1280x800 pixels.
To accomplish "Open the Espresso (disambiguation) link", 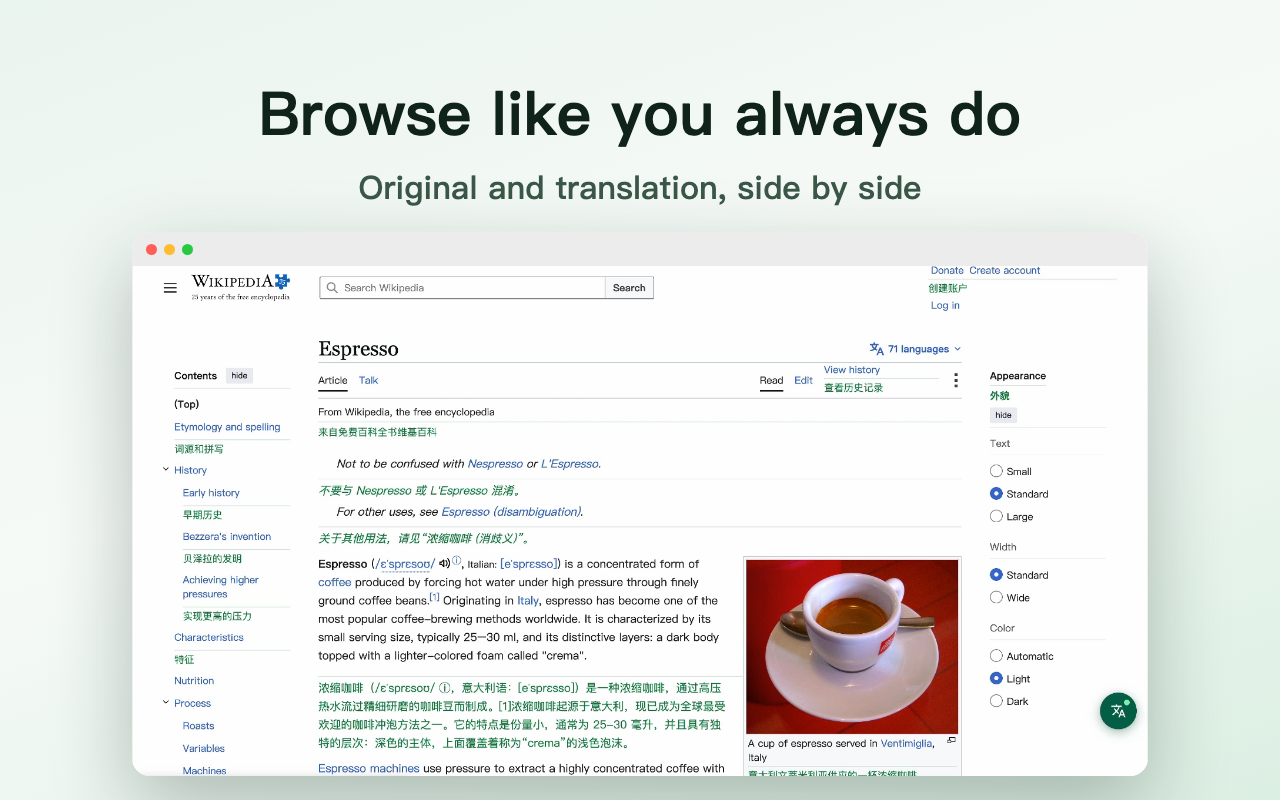I will point(511,512).
